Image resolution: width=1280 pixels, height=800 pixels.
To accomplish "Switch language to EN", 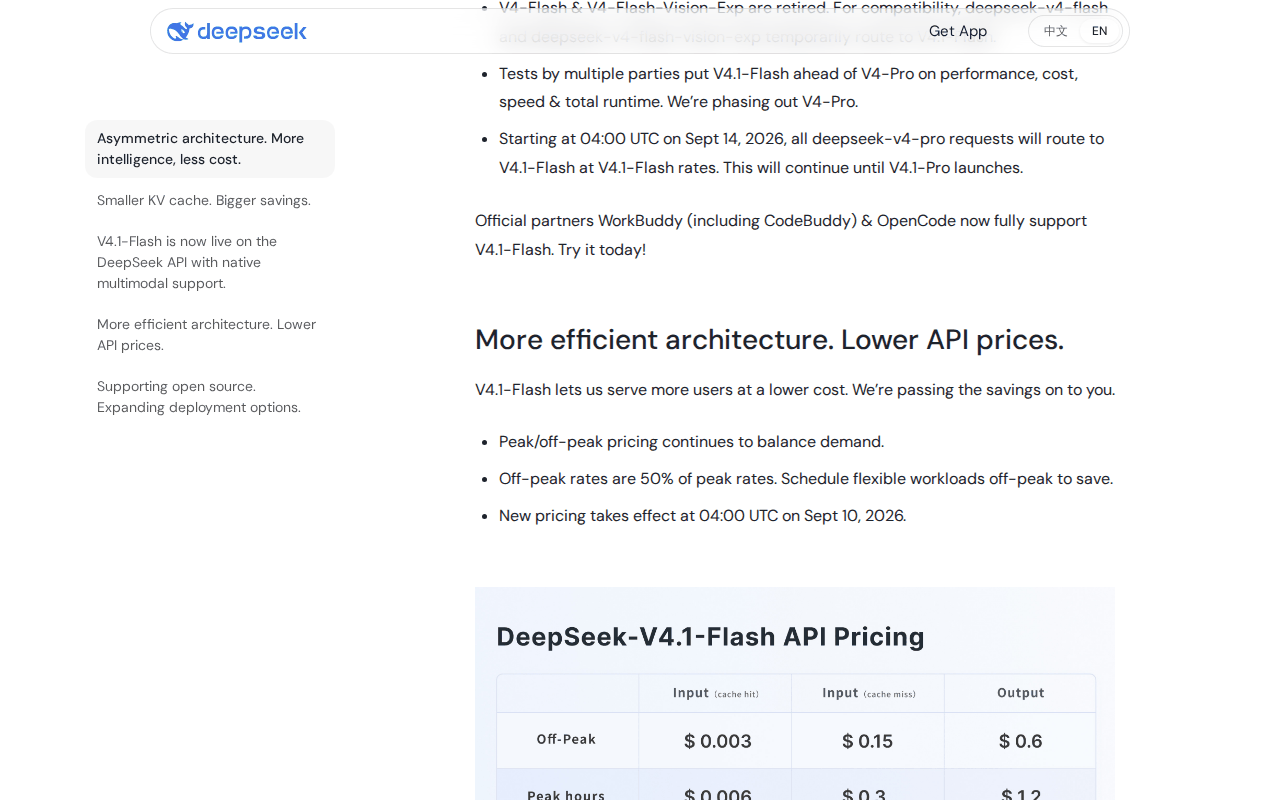I will (1099, 31).
